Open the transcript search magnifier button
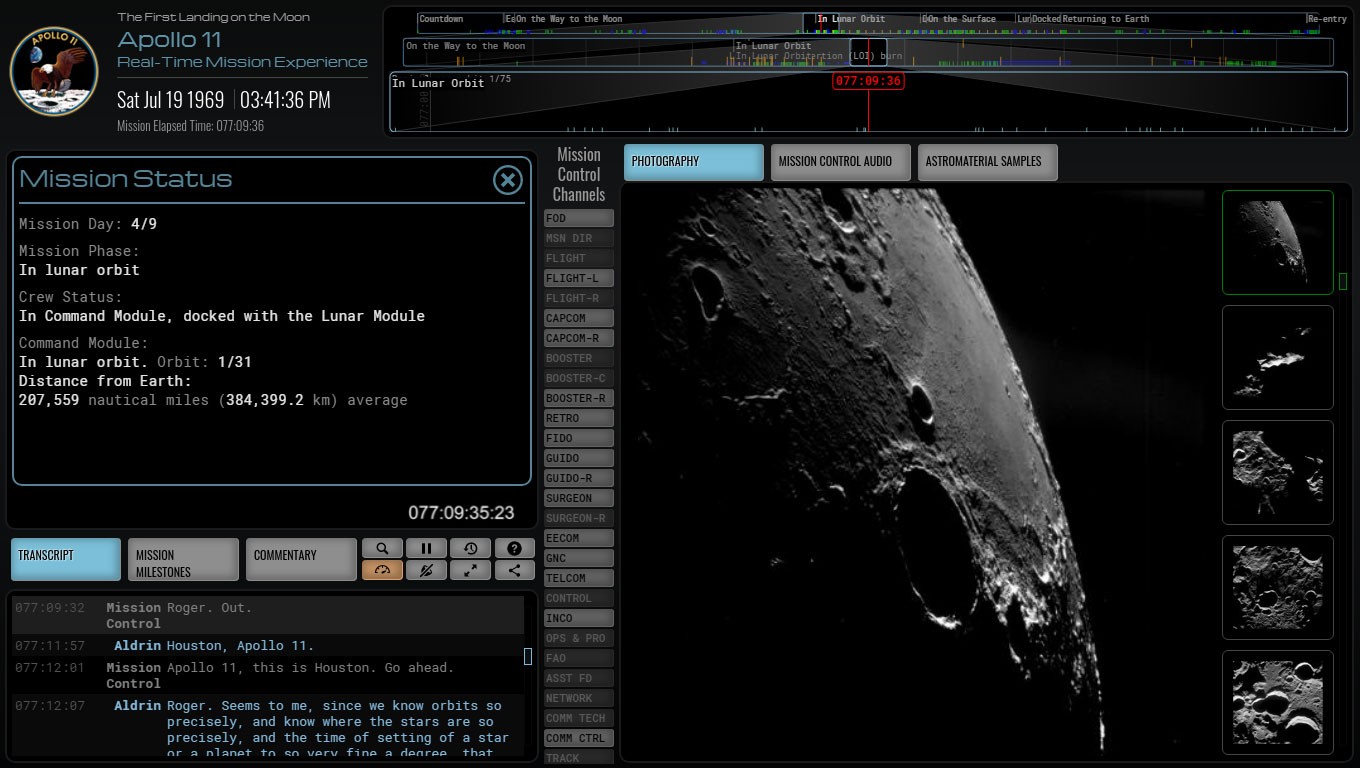The width and height of the screenshot is (1360, 768). 382,548
